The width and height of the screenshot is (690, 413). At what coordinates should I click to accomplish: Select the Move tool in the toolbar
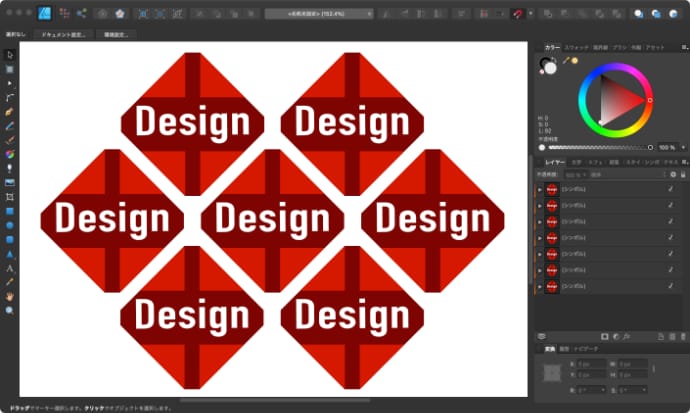(10, 55)
